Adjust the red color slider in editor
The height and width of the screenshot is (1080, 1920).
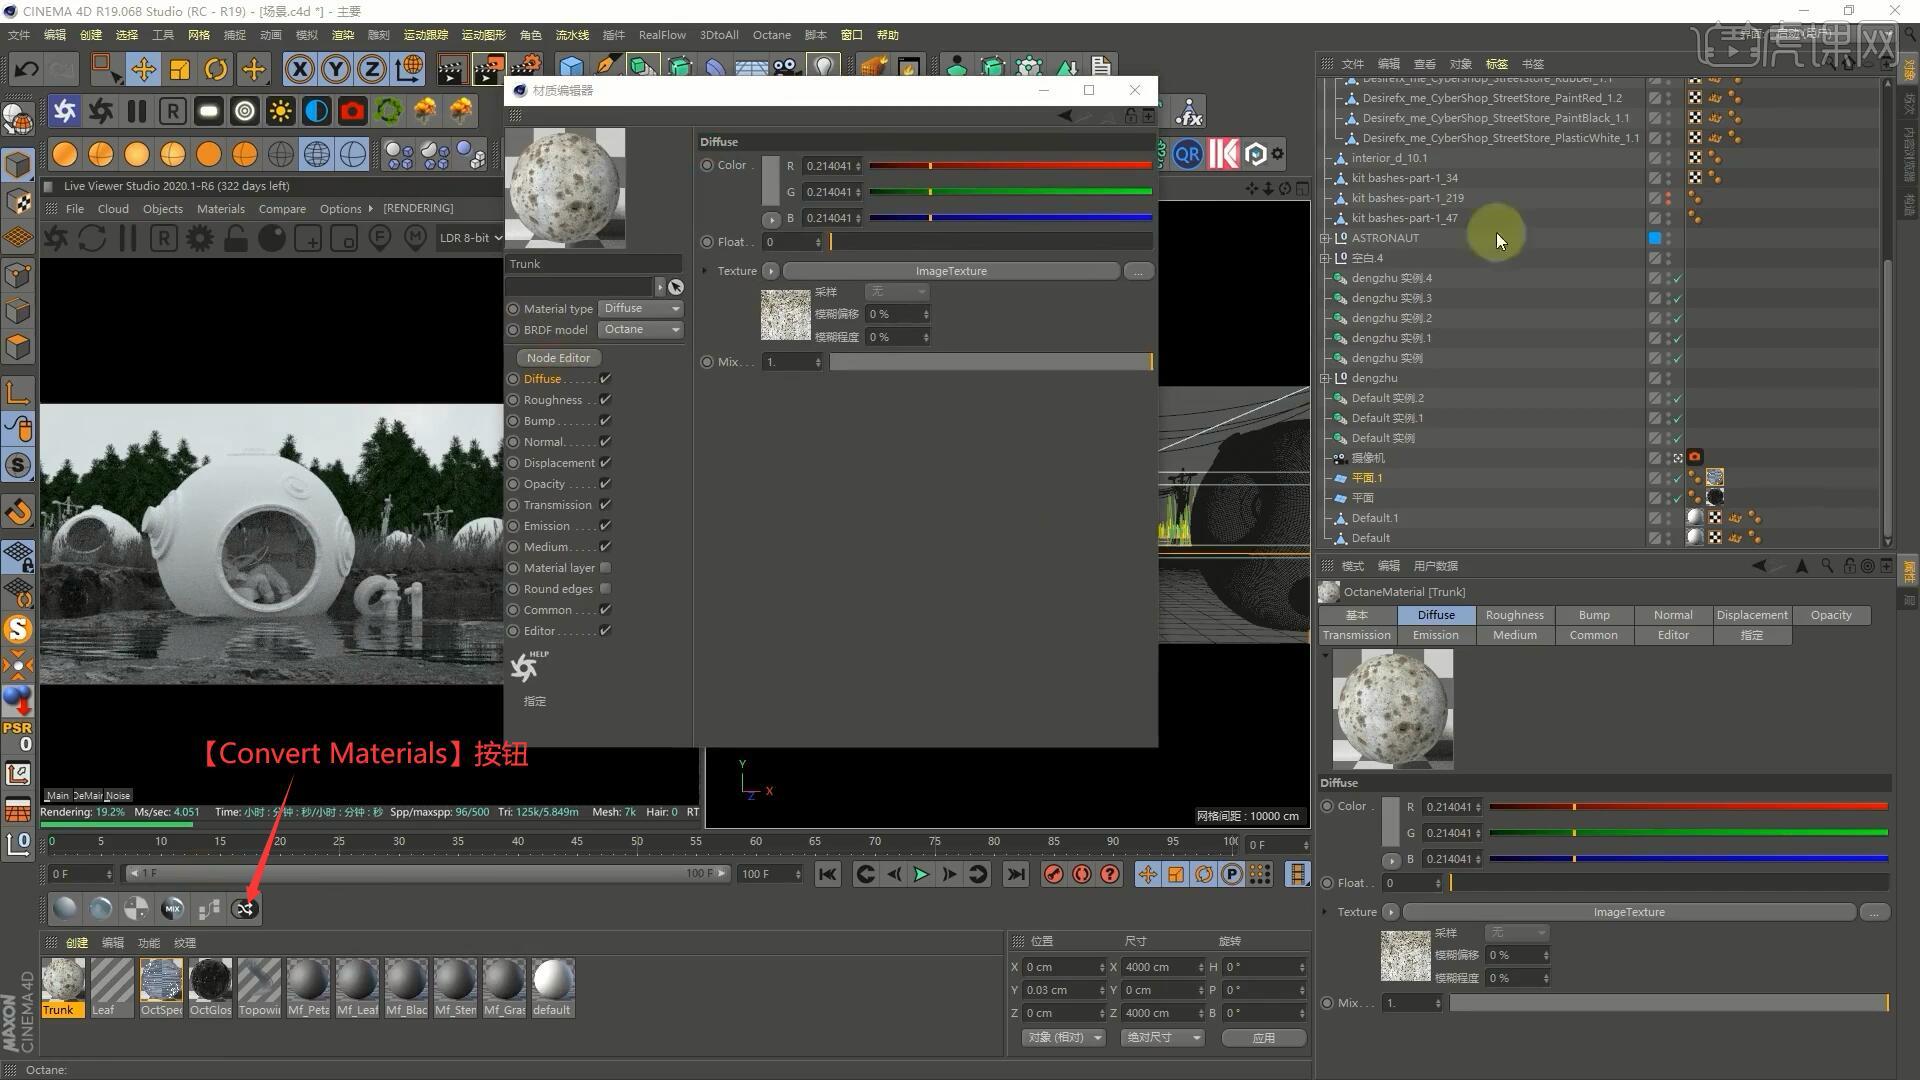(x=1010, y=166)
